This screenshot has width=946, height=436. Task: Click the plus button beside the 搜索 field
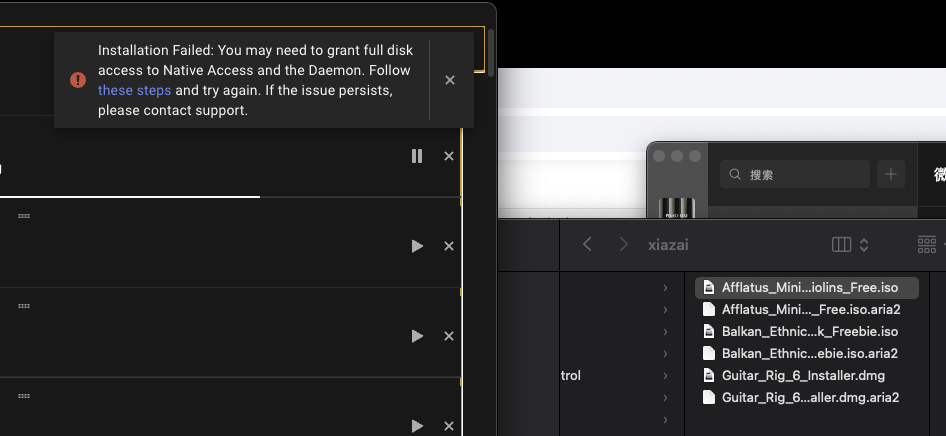point(890,174)
